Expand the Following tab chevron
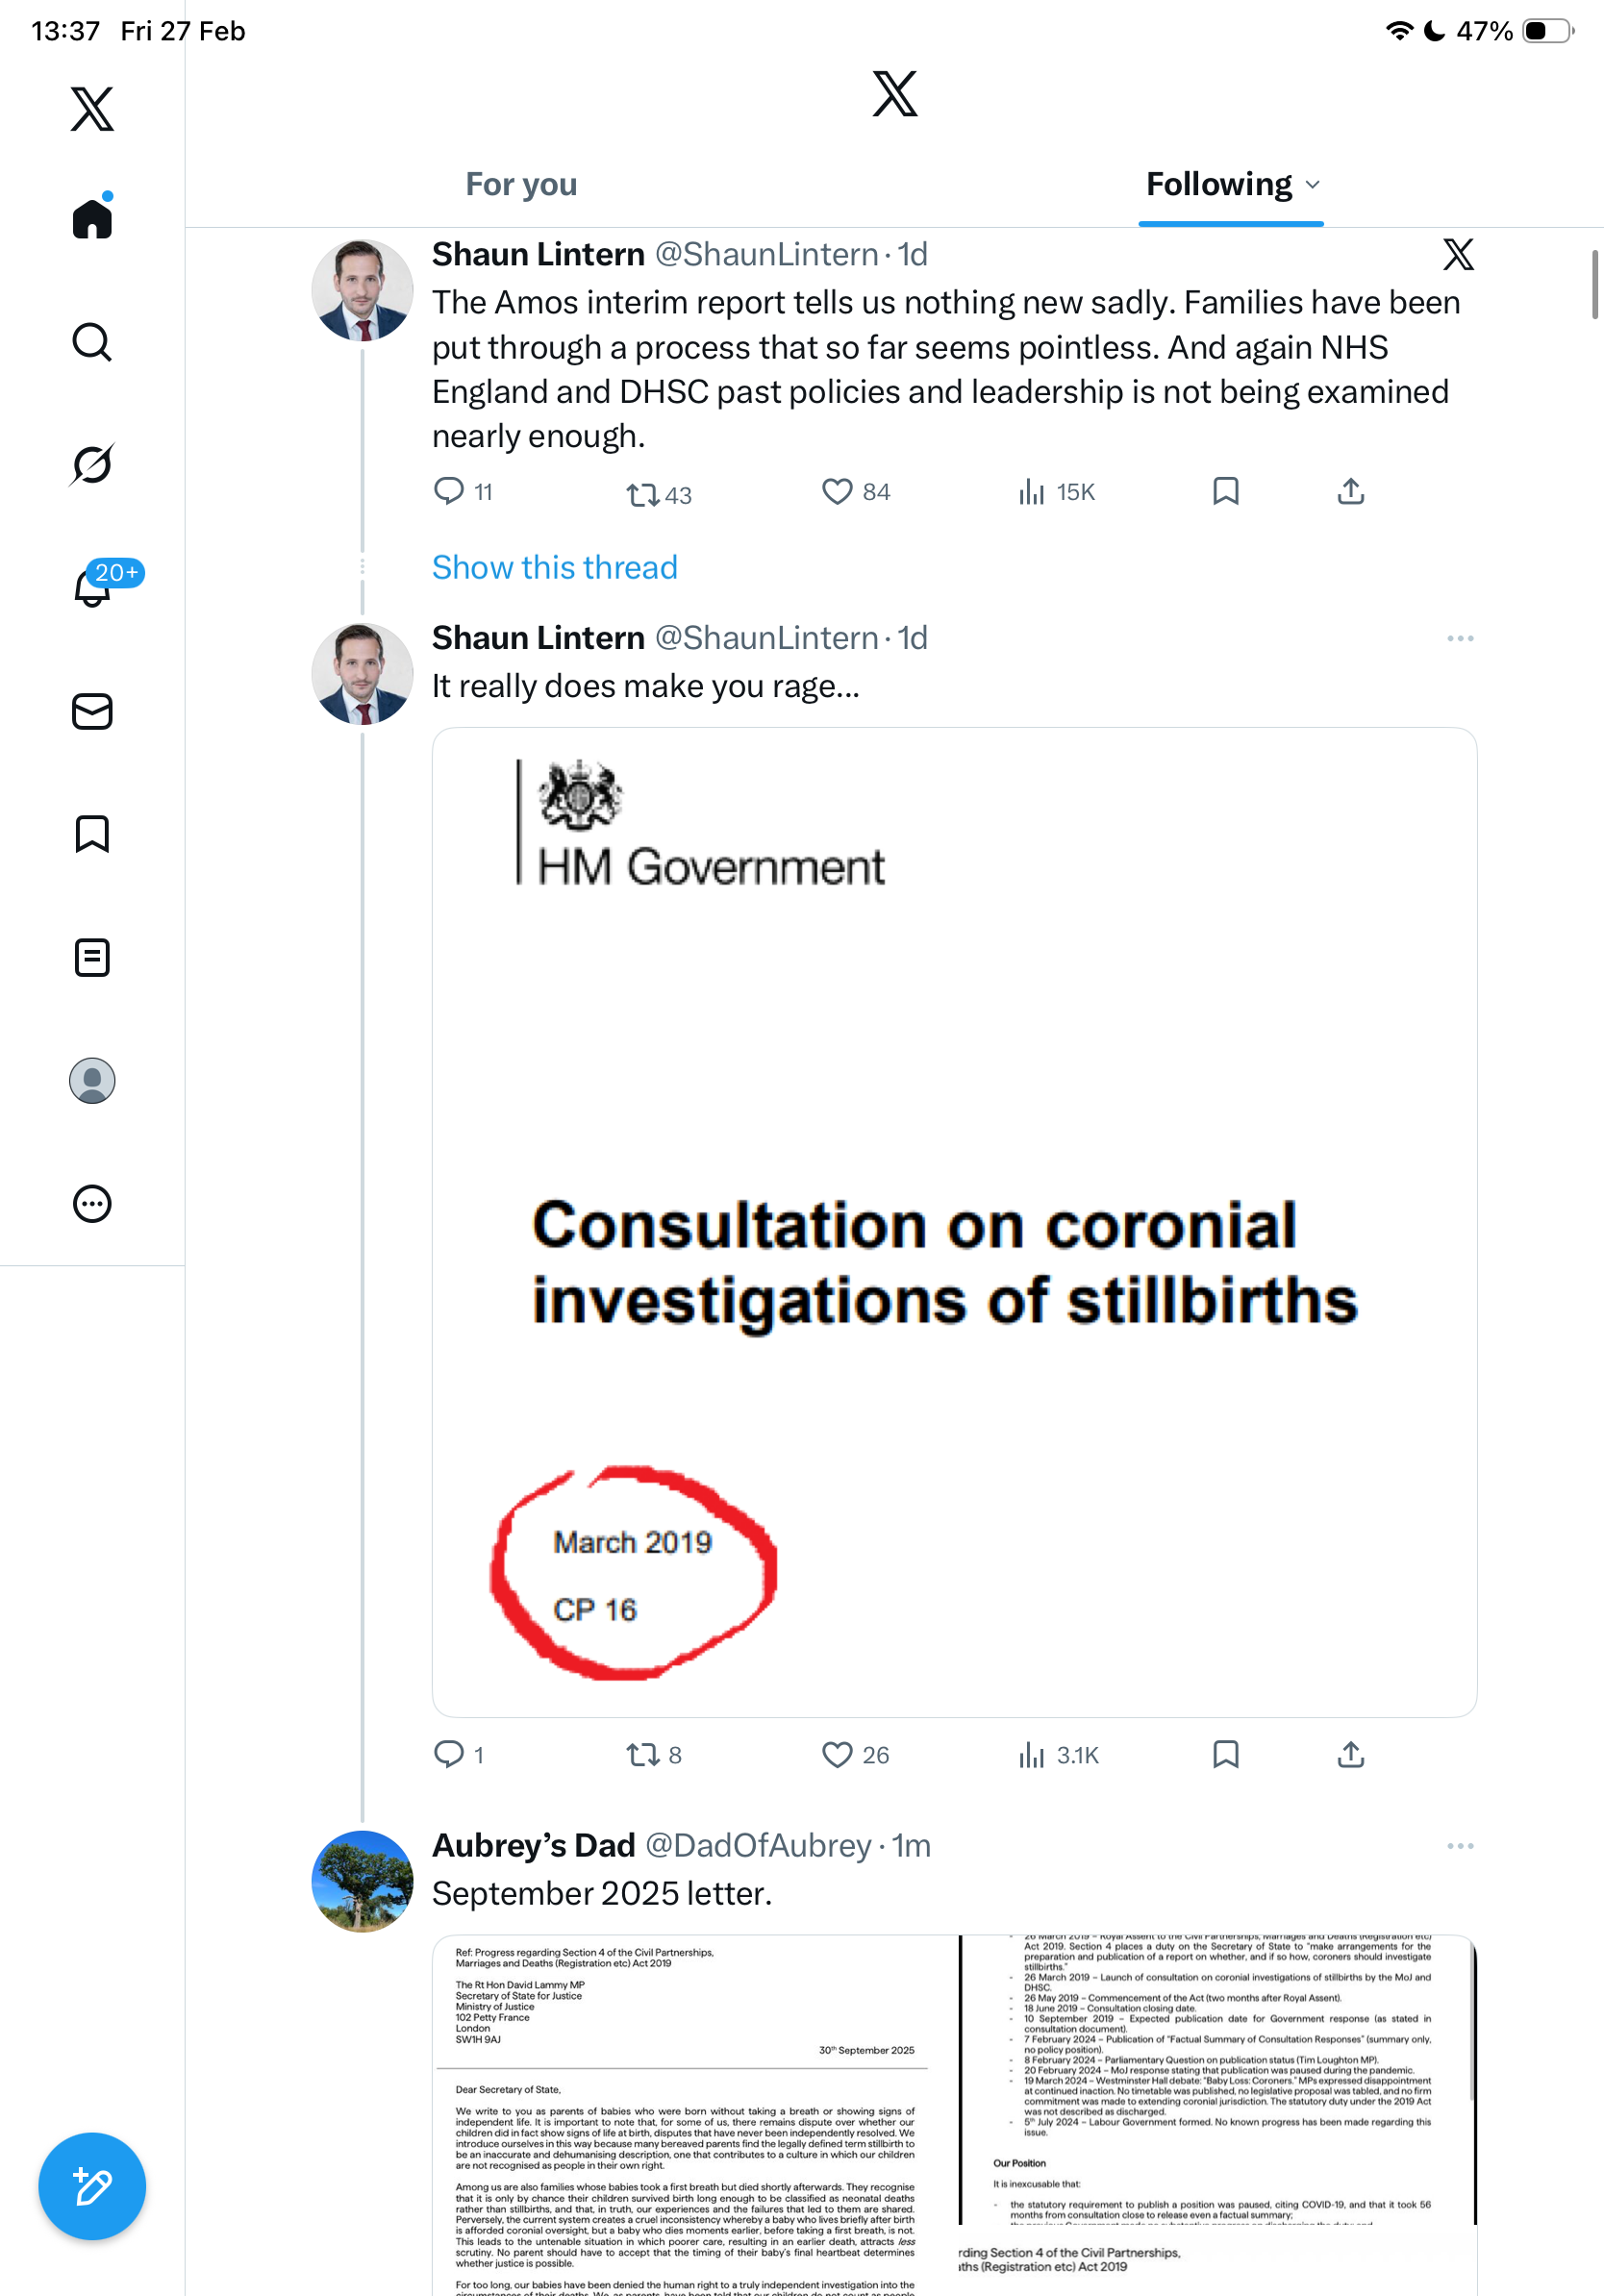The height and width of the screenshot is (2296, 1604). click(1314, 185)
